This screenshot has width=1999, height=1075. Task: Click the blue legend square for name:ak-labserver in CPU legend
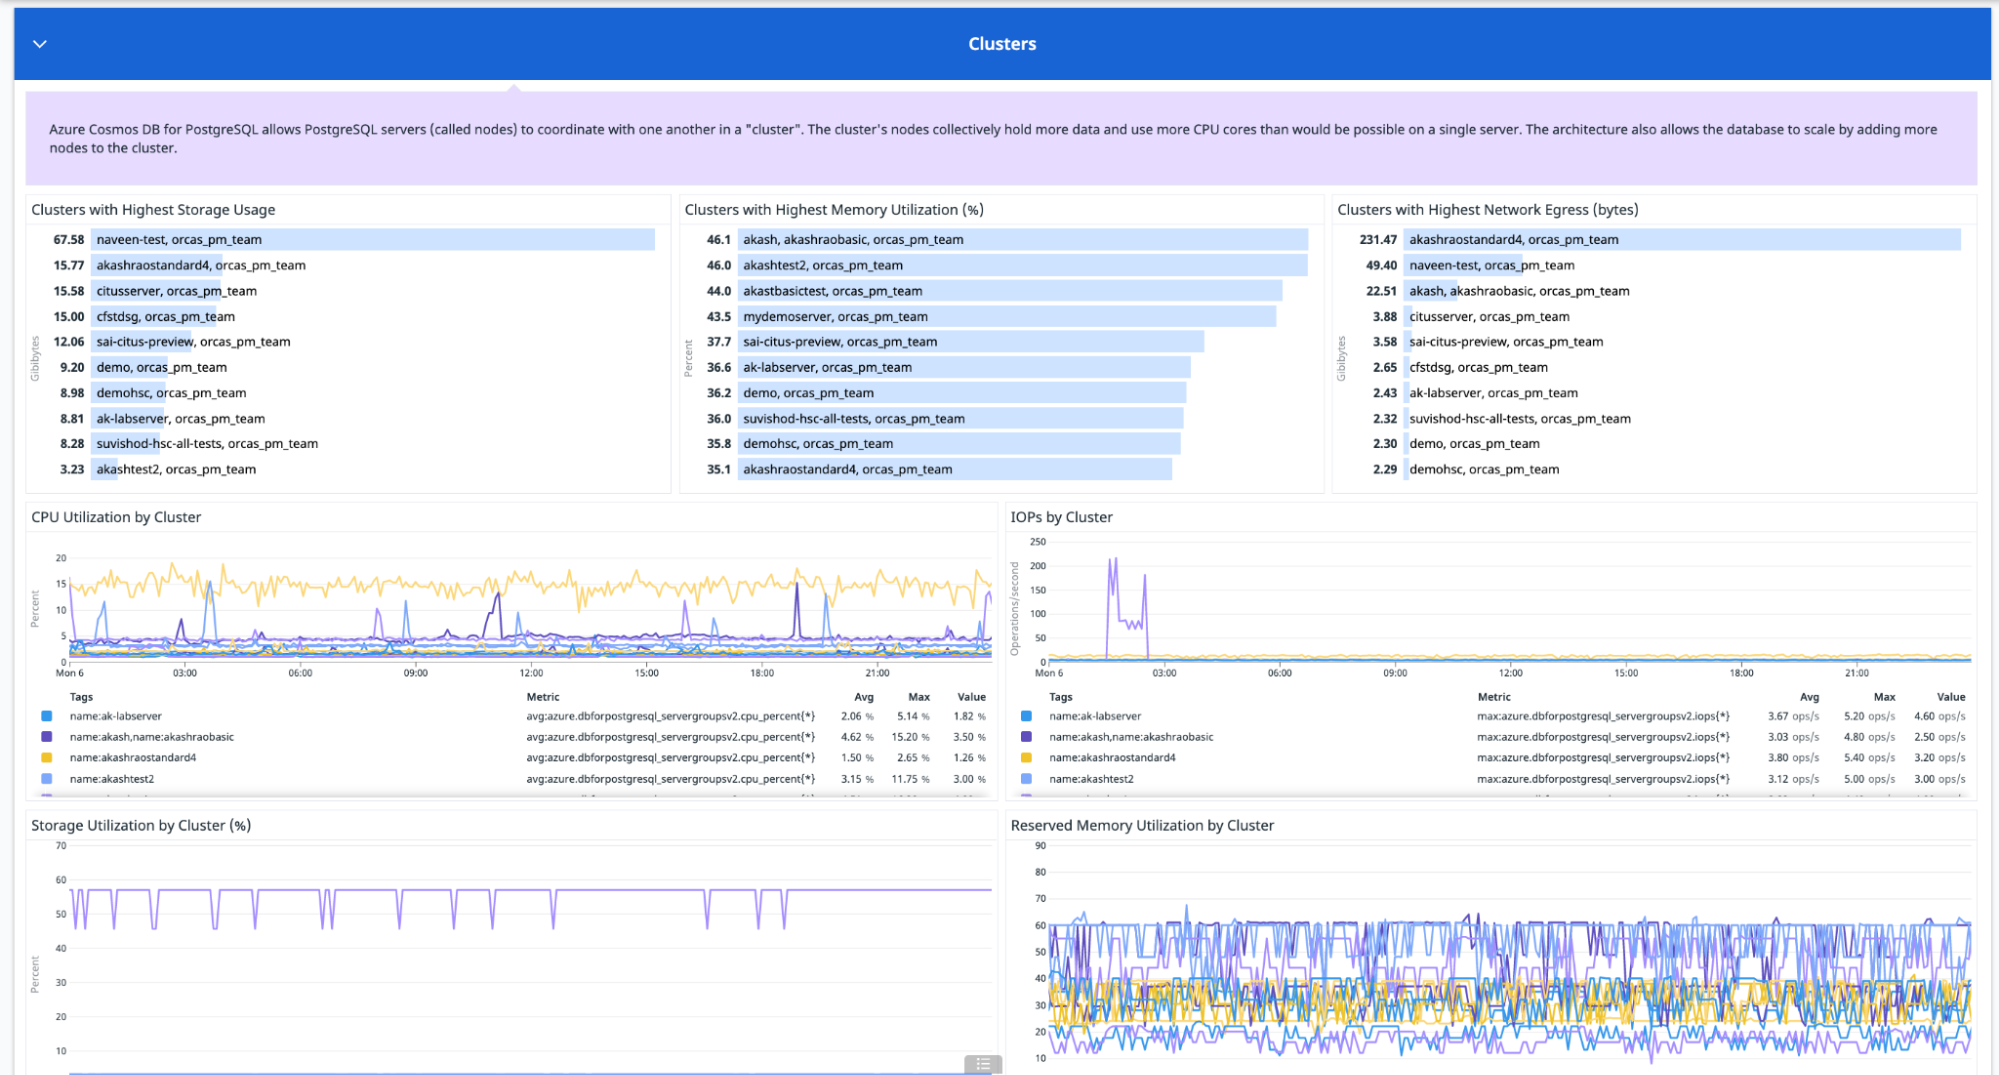45,716
